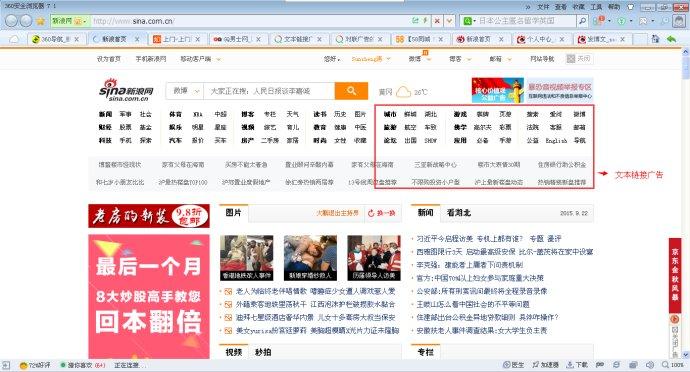
Task: Close the 发博文 tab
Action: tap(623, 39)
